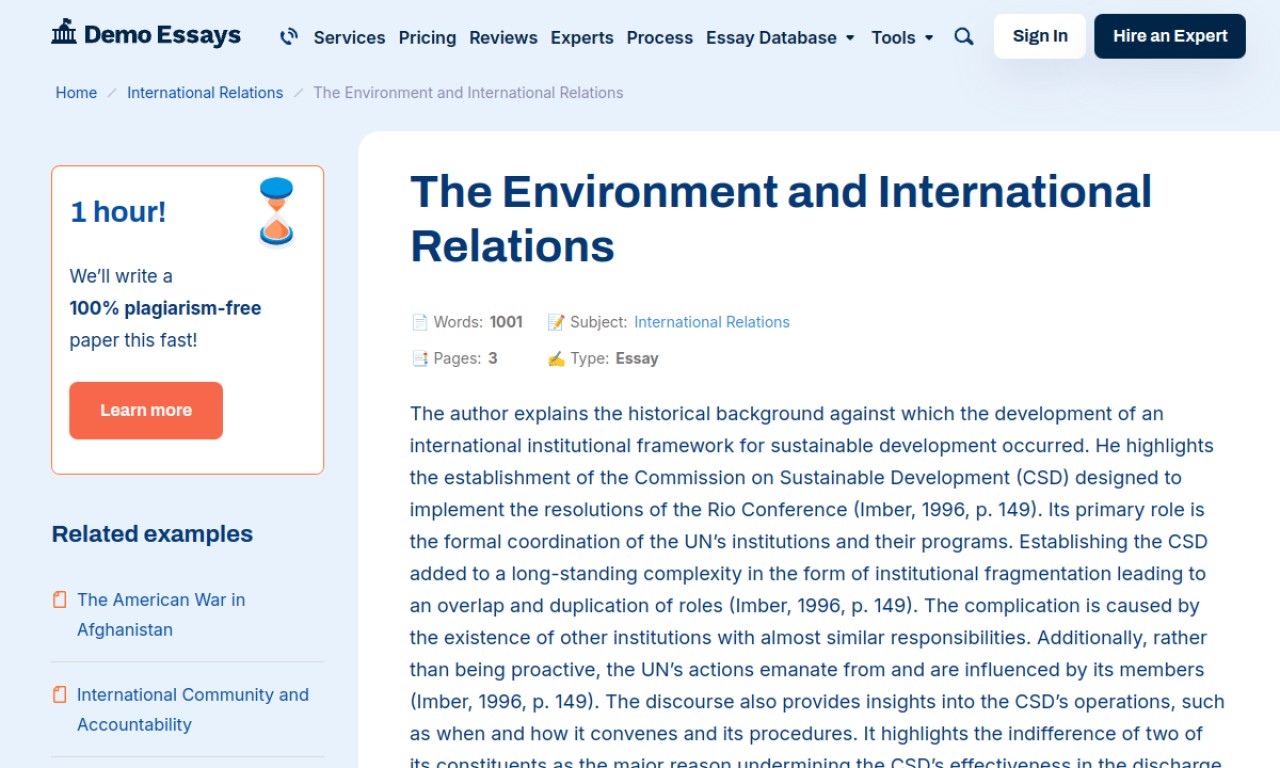This screenshot has height=768, width=1280.
Task: Open the Process menu item
Action: tap(659, 37)
